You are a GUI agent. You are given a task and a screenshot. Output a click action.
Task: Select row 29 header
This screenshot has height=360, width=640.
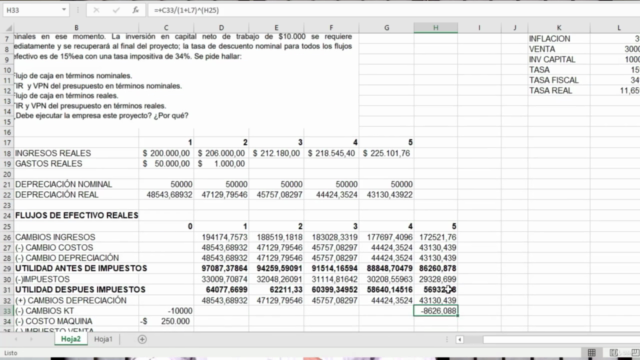coord(7,269)
